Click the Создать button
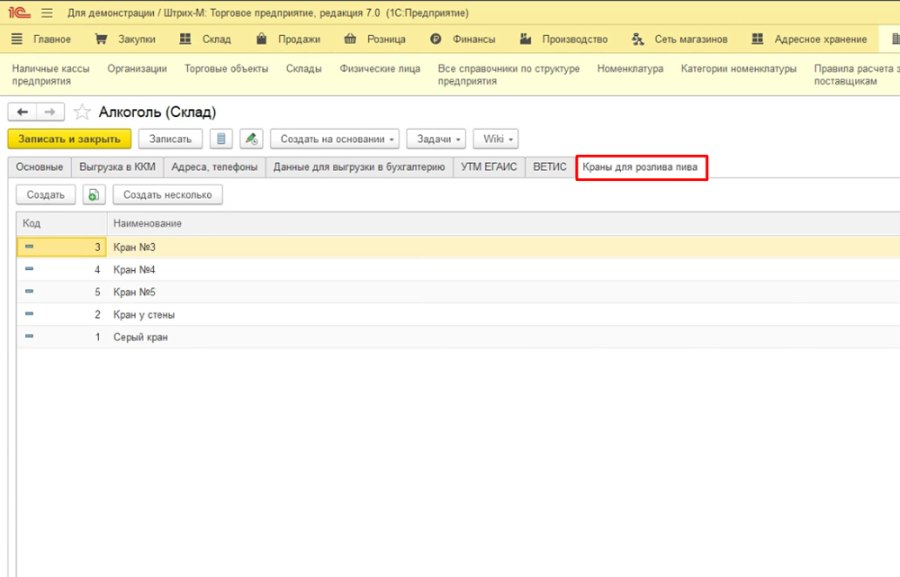The width and height of the screenshot is (900, 577). coord(45,195)
